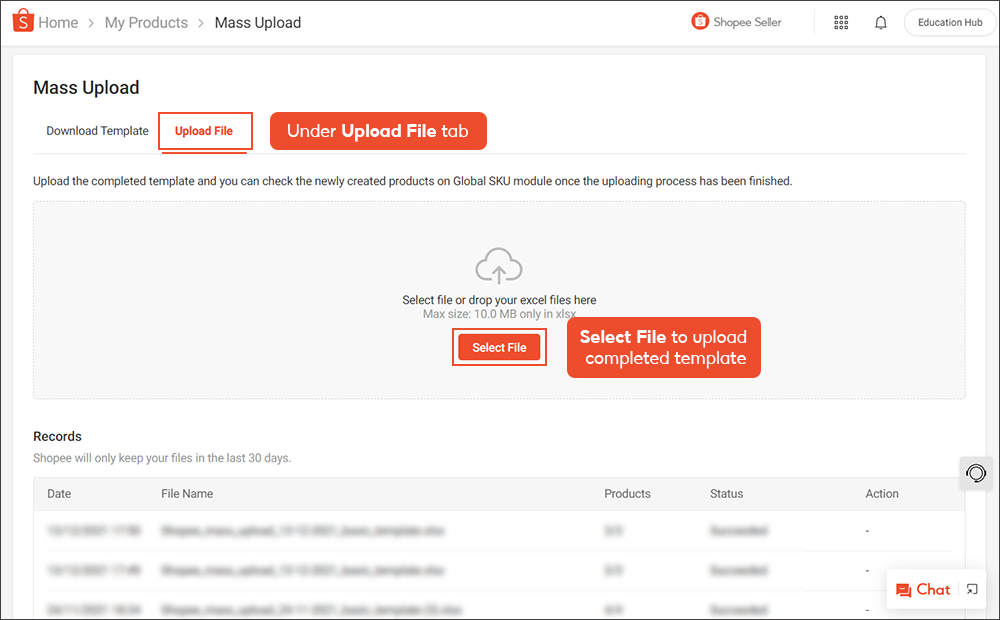Select the Date column header
Viewport: 1000px width, 620px height.
(x=58, y=493)
